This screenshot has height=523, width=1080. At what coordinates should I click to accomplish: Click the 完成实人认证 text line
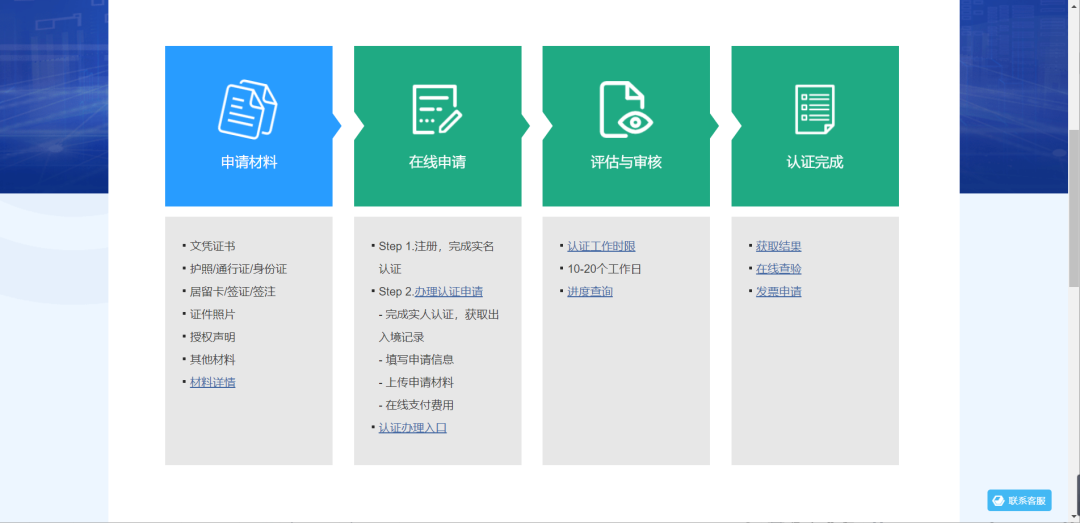tap(439, 314)
